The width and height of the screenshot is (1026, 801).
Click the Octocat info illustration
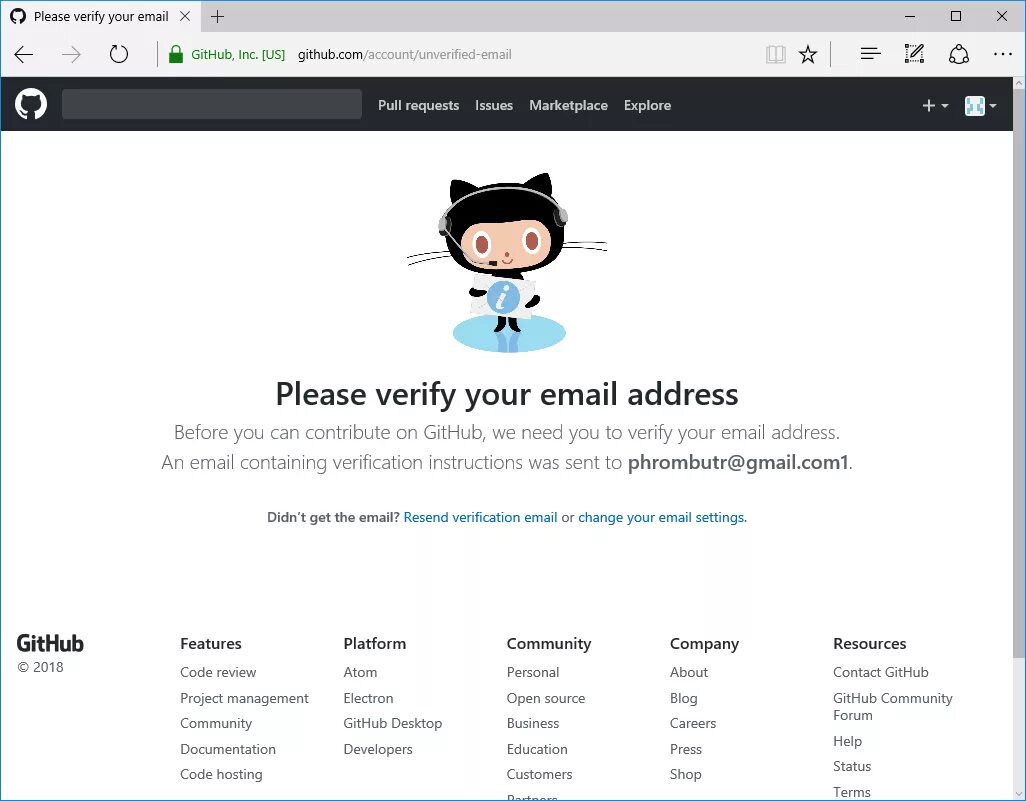click(x=507, y=262)
